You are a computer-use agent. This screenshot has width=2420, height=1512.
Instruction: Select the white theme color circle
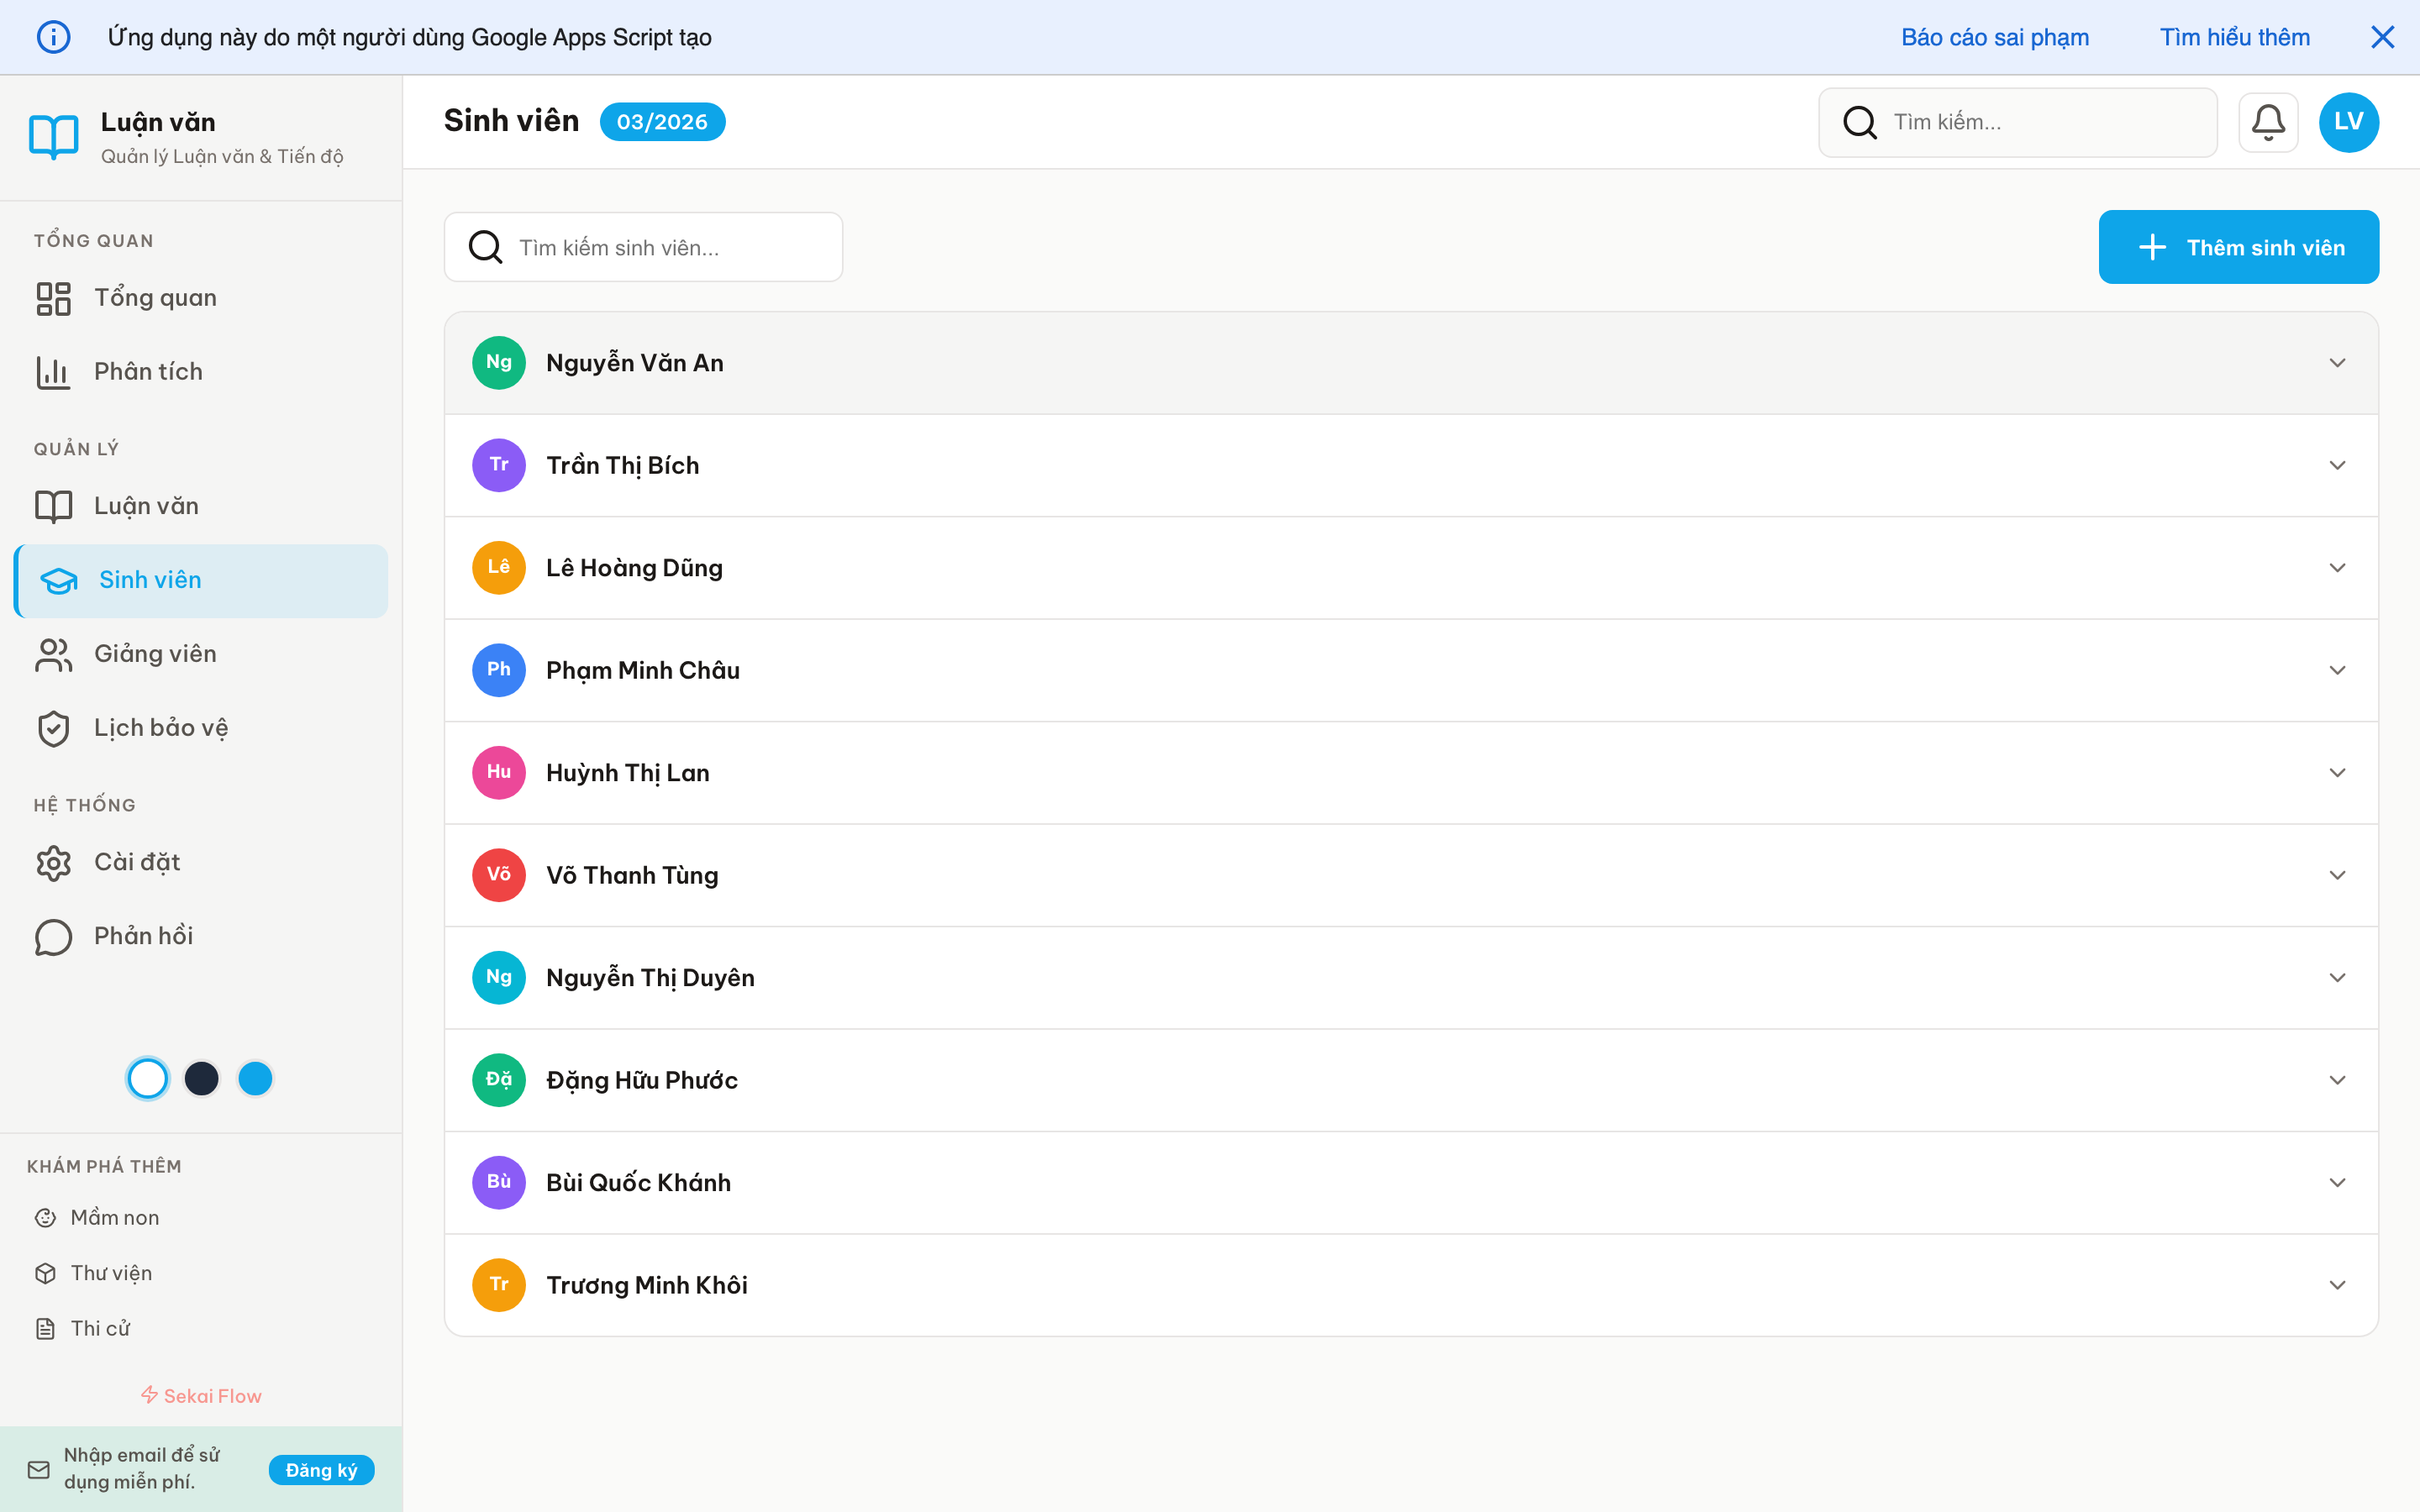pos(147,1078)
